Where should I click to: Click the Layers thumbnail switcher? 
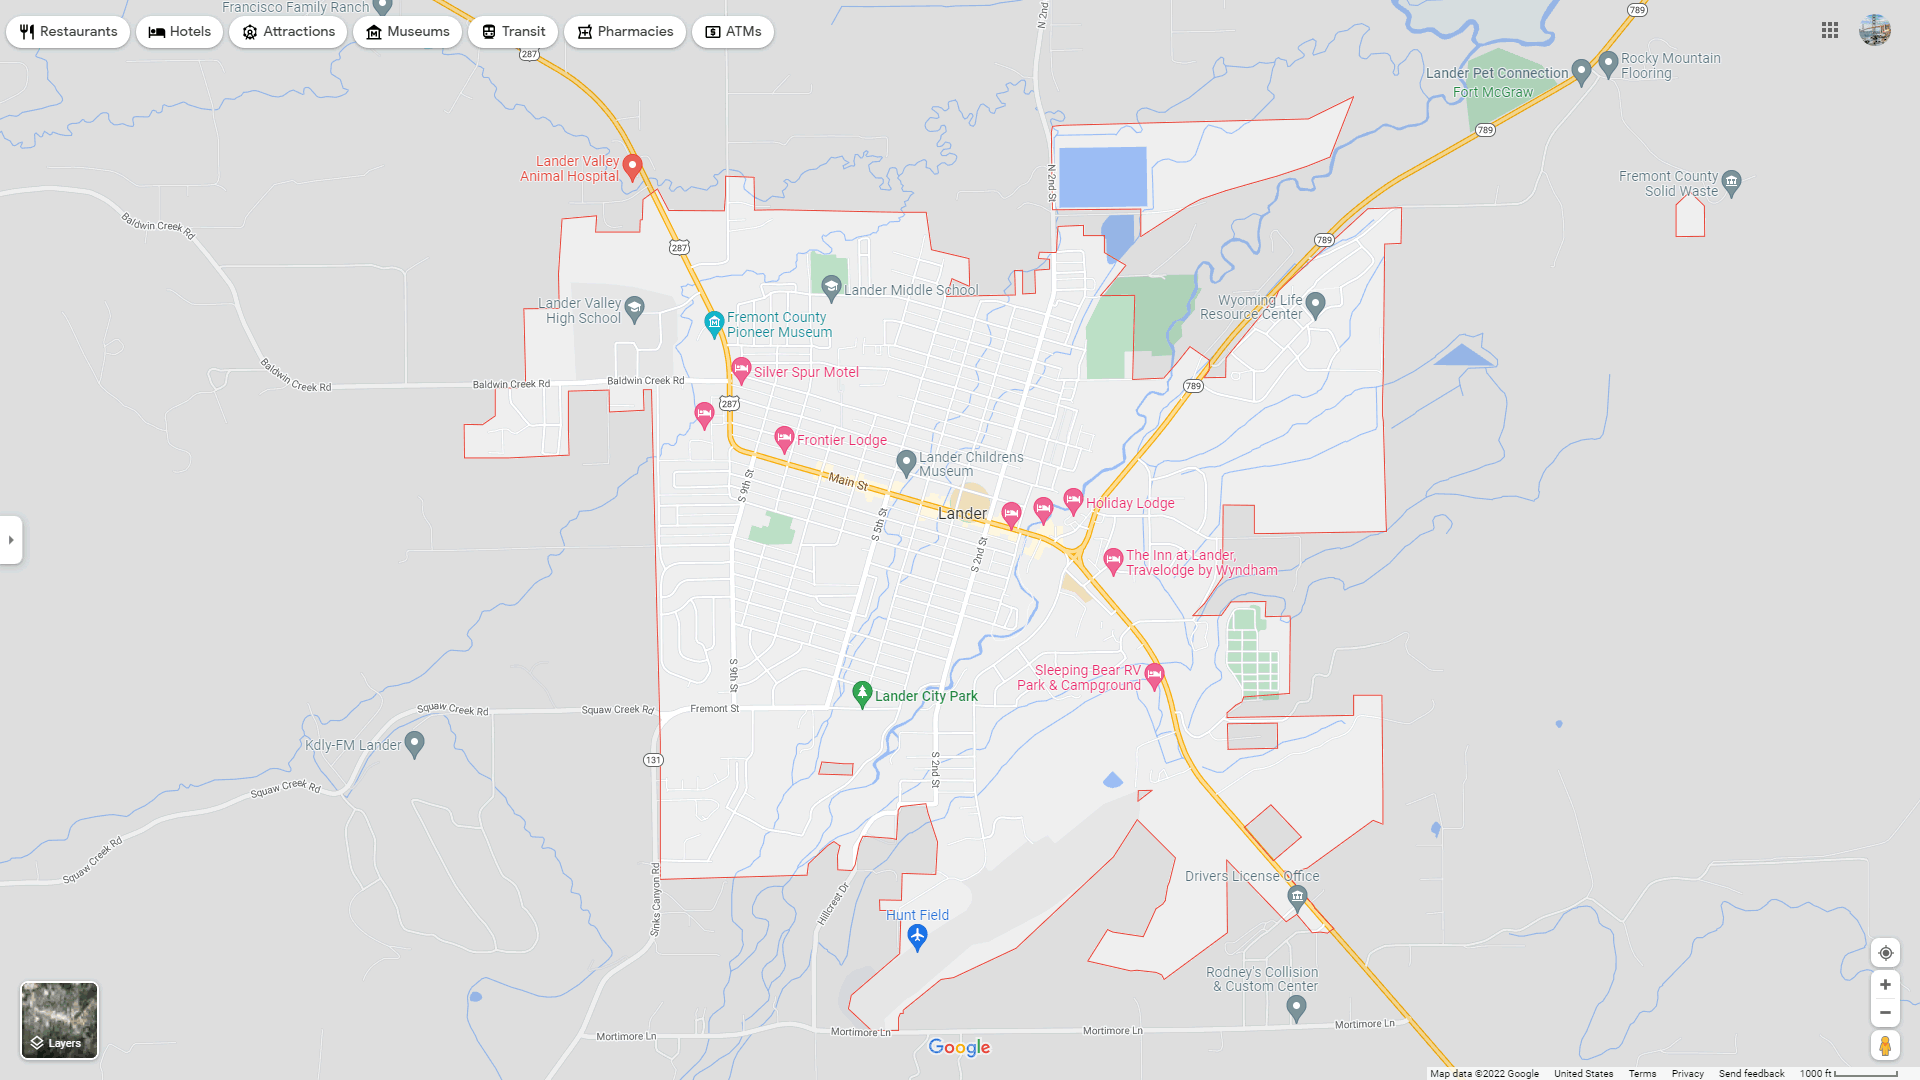(x=58, y=1021)
